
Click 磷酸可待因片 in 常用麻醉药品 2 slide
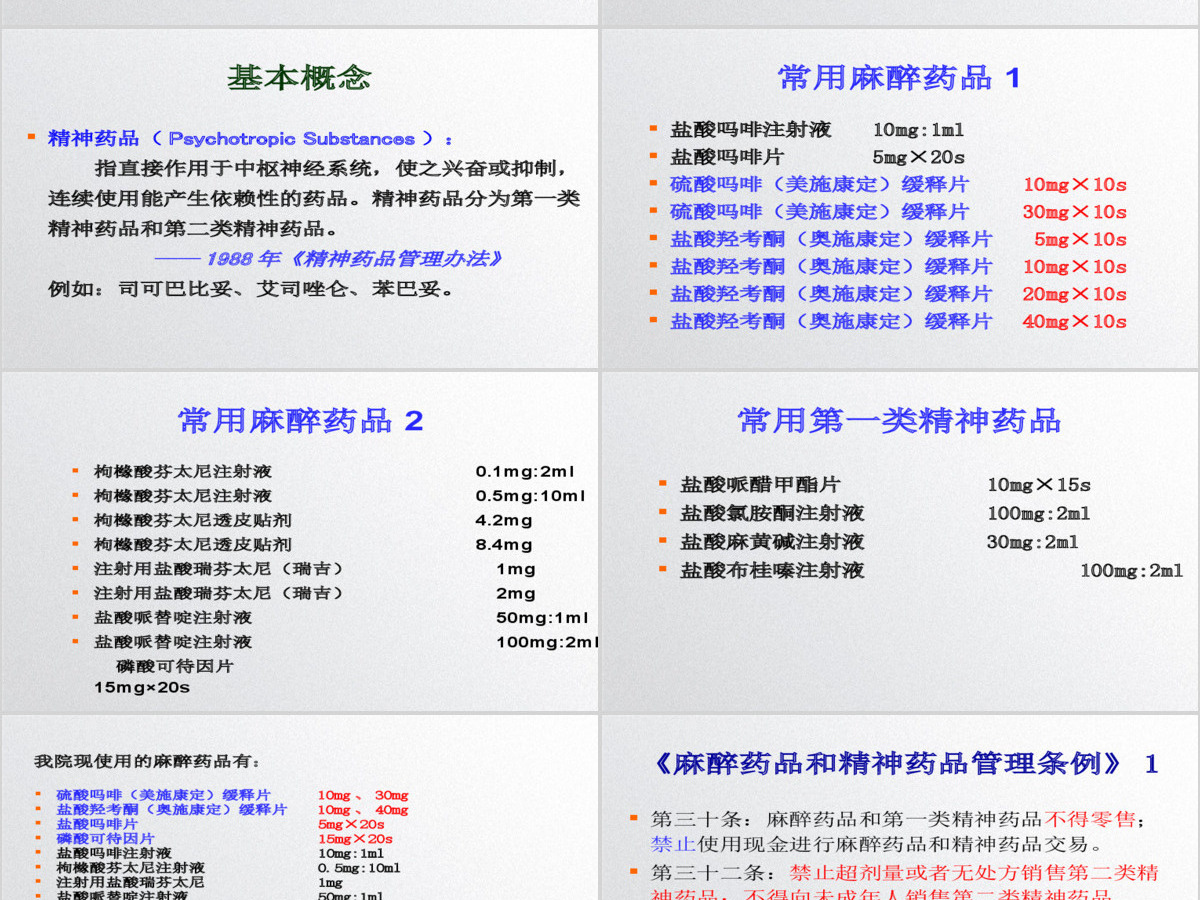pos(175,666)
